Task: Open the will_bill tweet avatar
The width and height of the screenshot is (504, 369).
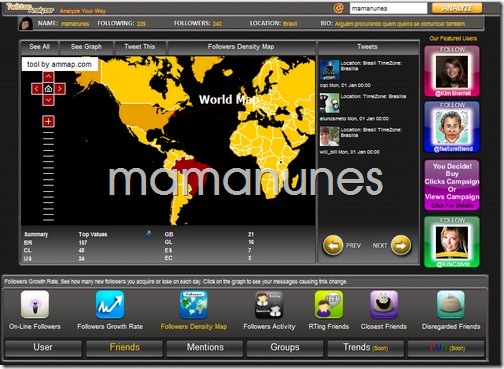Action: click(x=329, y=136)
